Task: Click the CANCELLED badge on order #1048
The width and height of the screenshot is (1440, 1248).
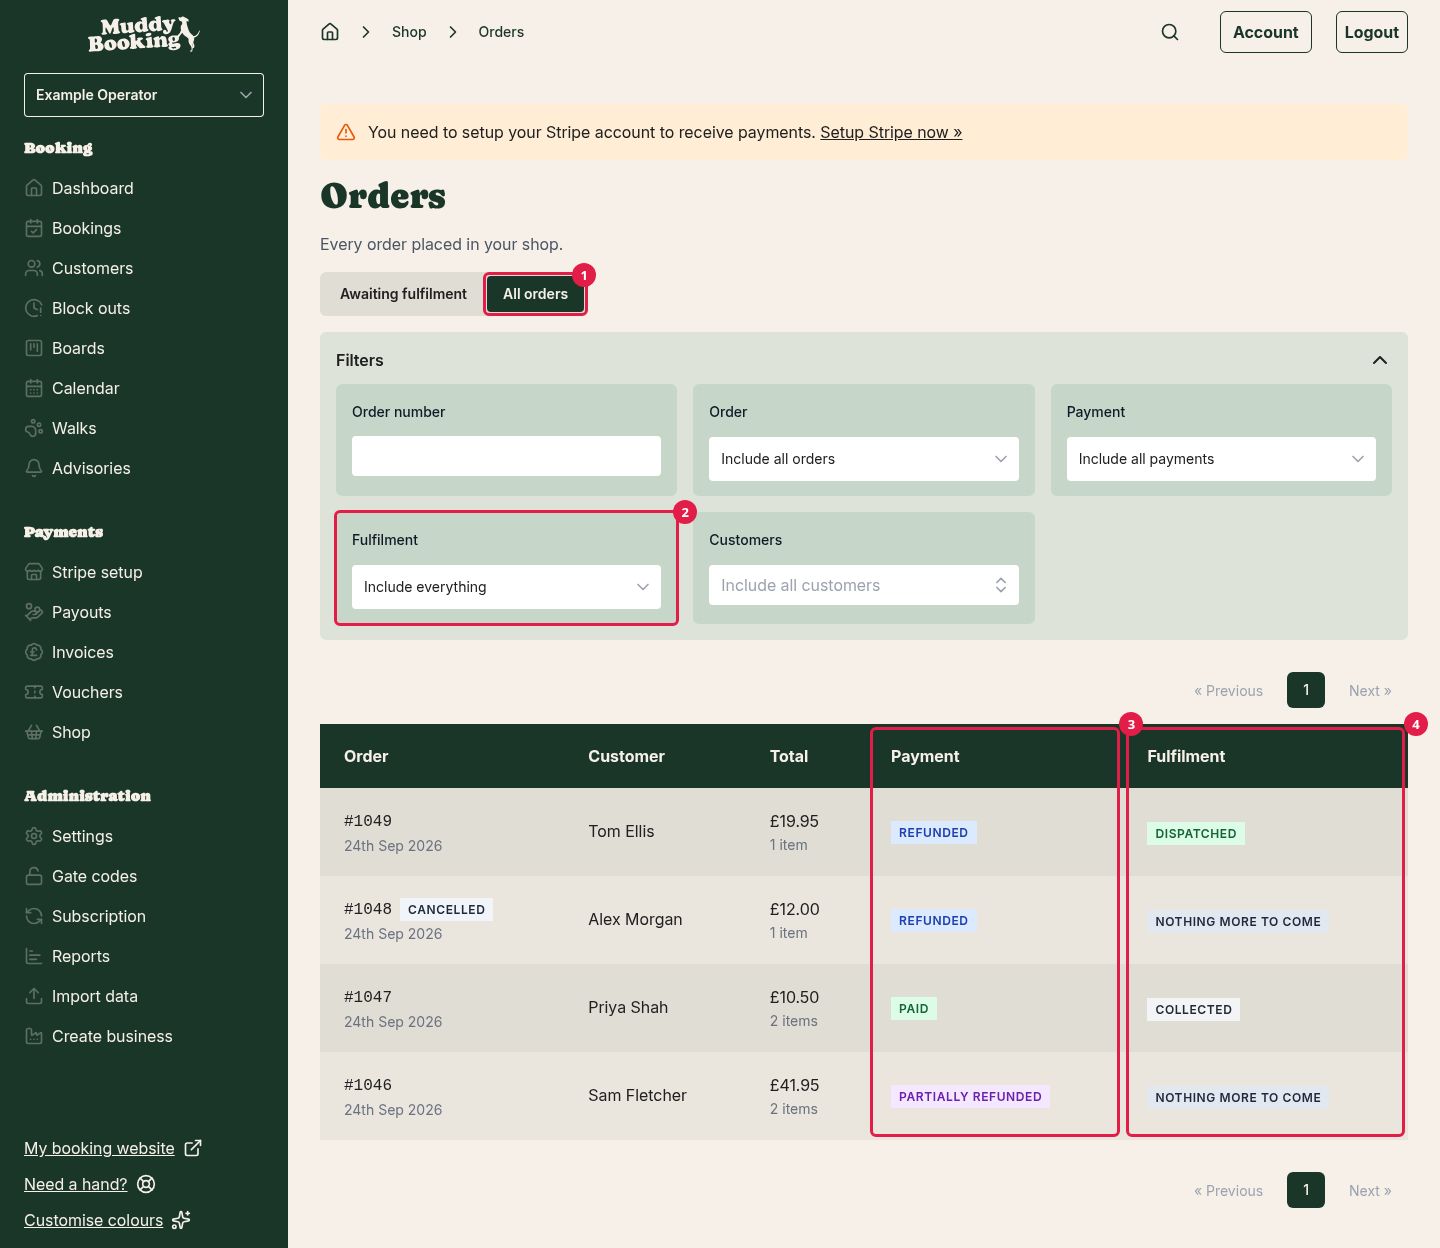Action: pyautogui.click(x=446, y=909)
